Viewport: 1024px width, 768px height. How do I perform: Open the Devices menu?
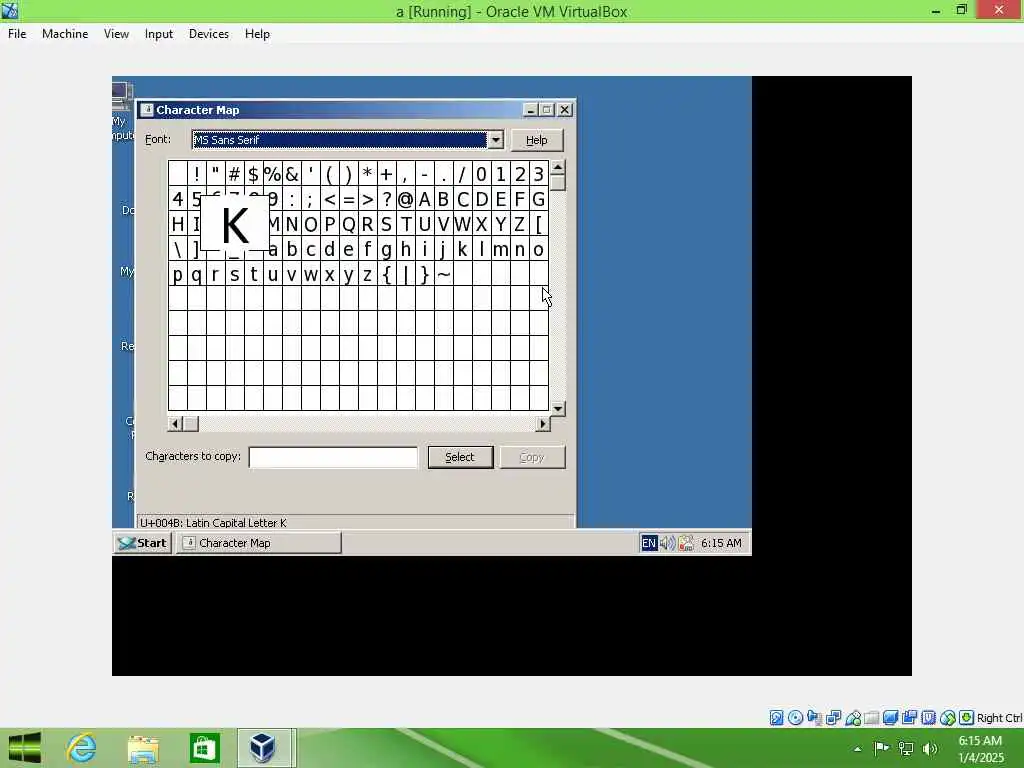pos(208,34)
